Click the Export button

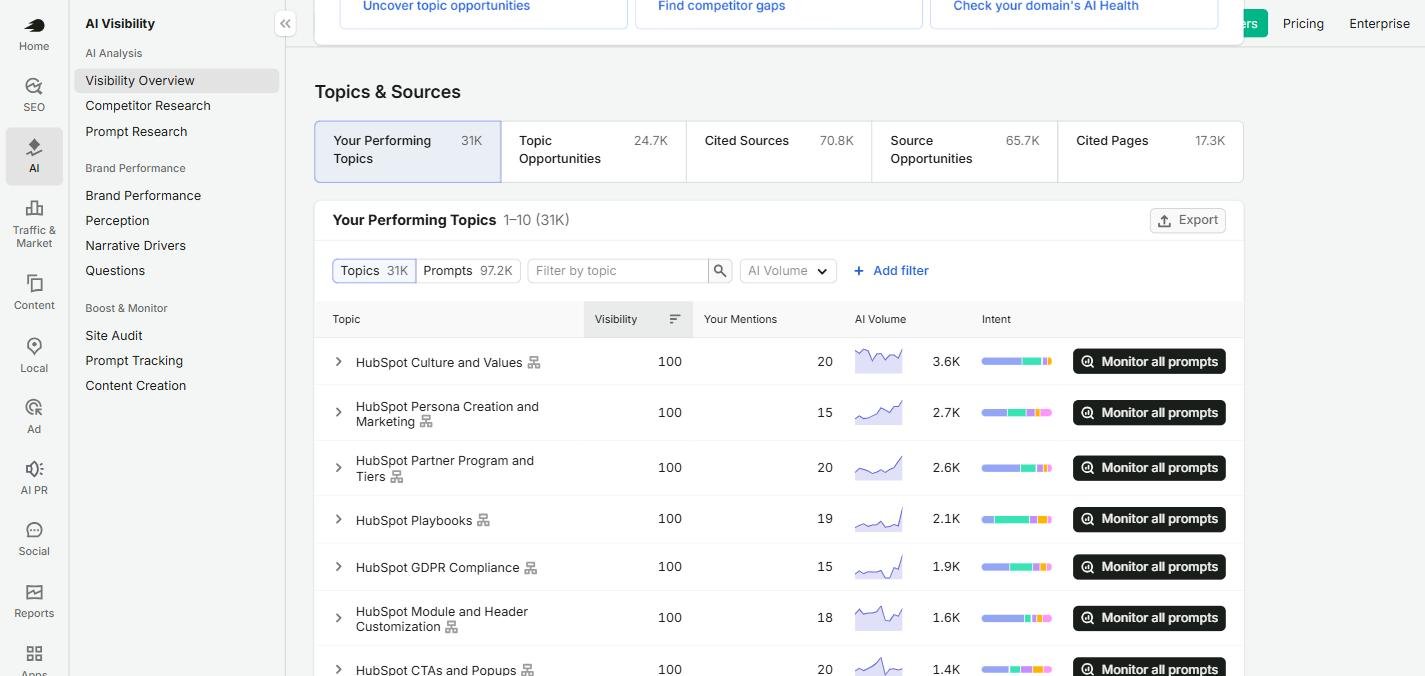click(1188, 221)
